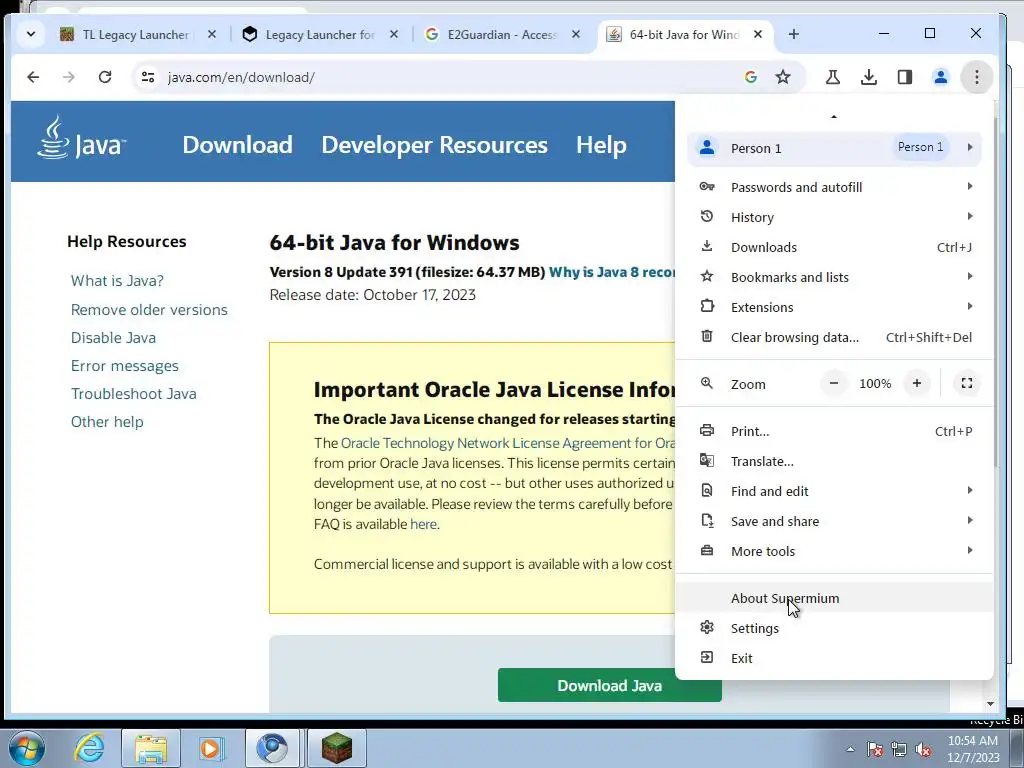Screen dimensions: 1024x768
Task: Open Remove older versions link
Action: pos(149,310)
